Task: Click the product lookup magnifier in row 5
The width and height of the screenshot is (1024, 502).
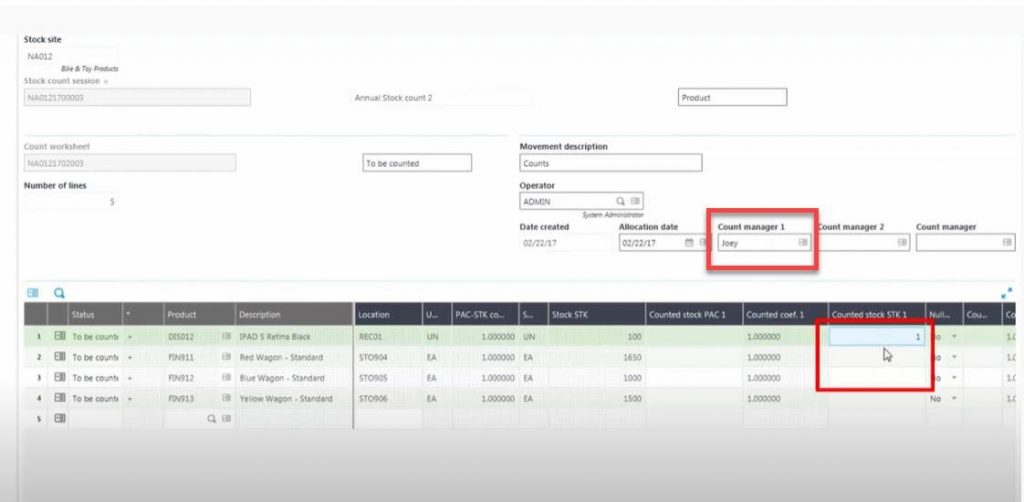Action: tap(211, 419)
